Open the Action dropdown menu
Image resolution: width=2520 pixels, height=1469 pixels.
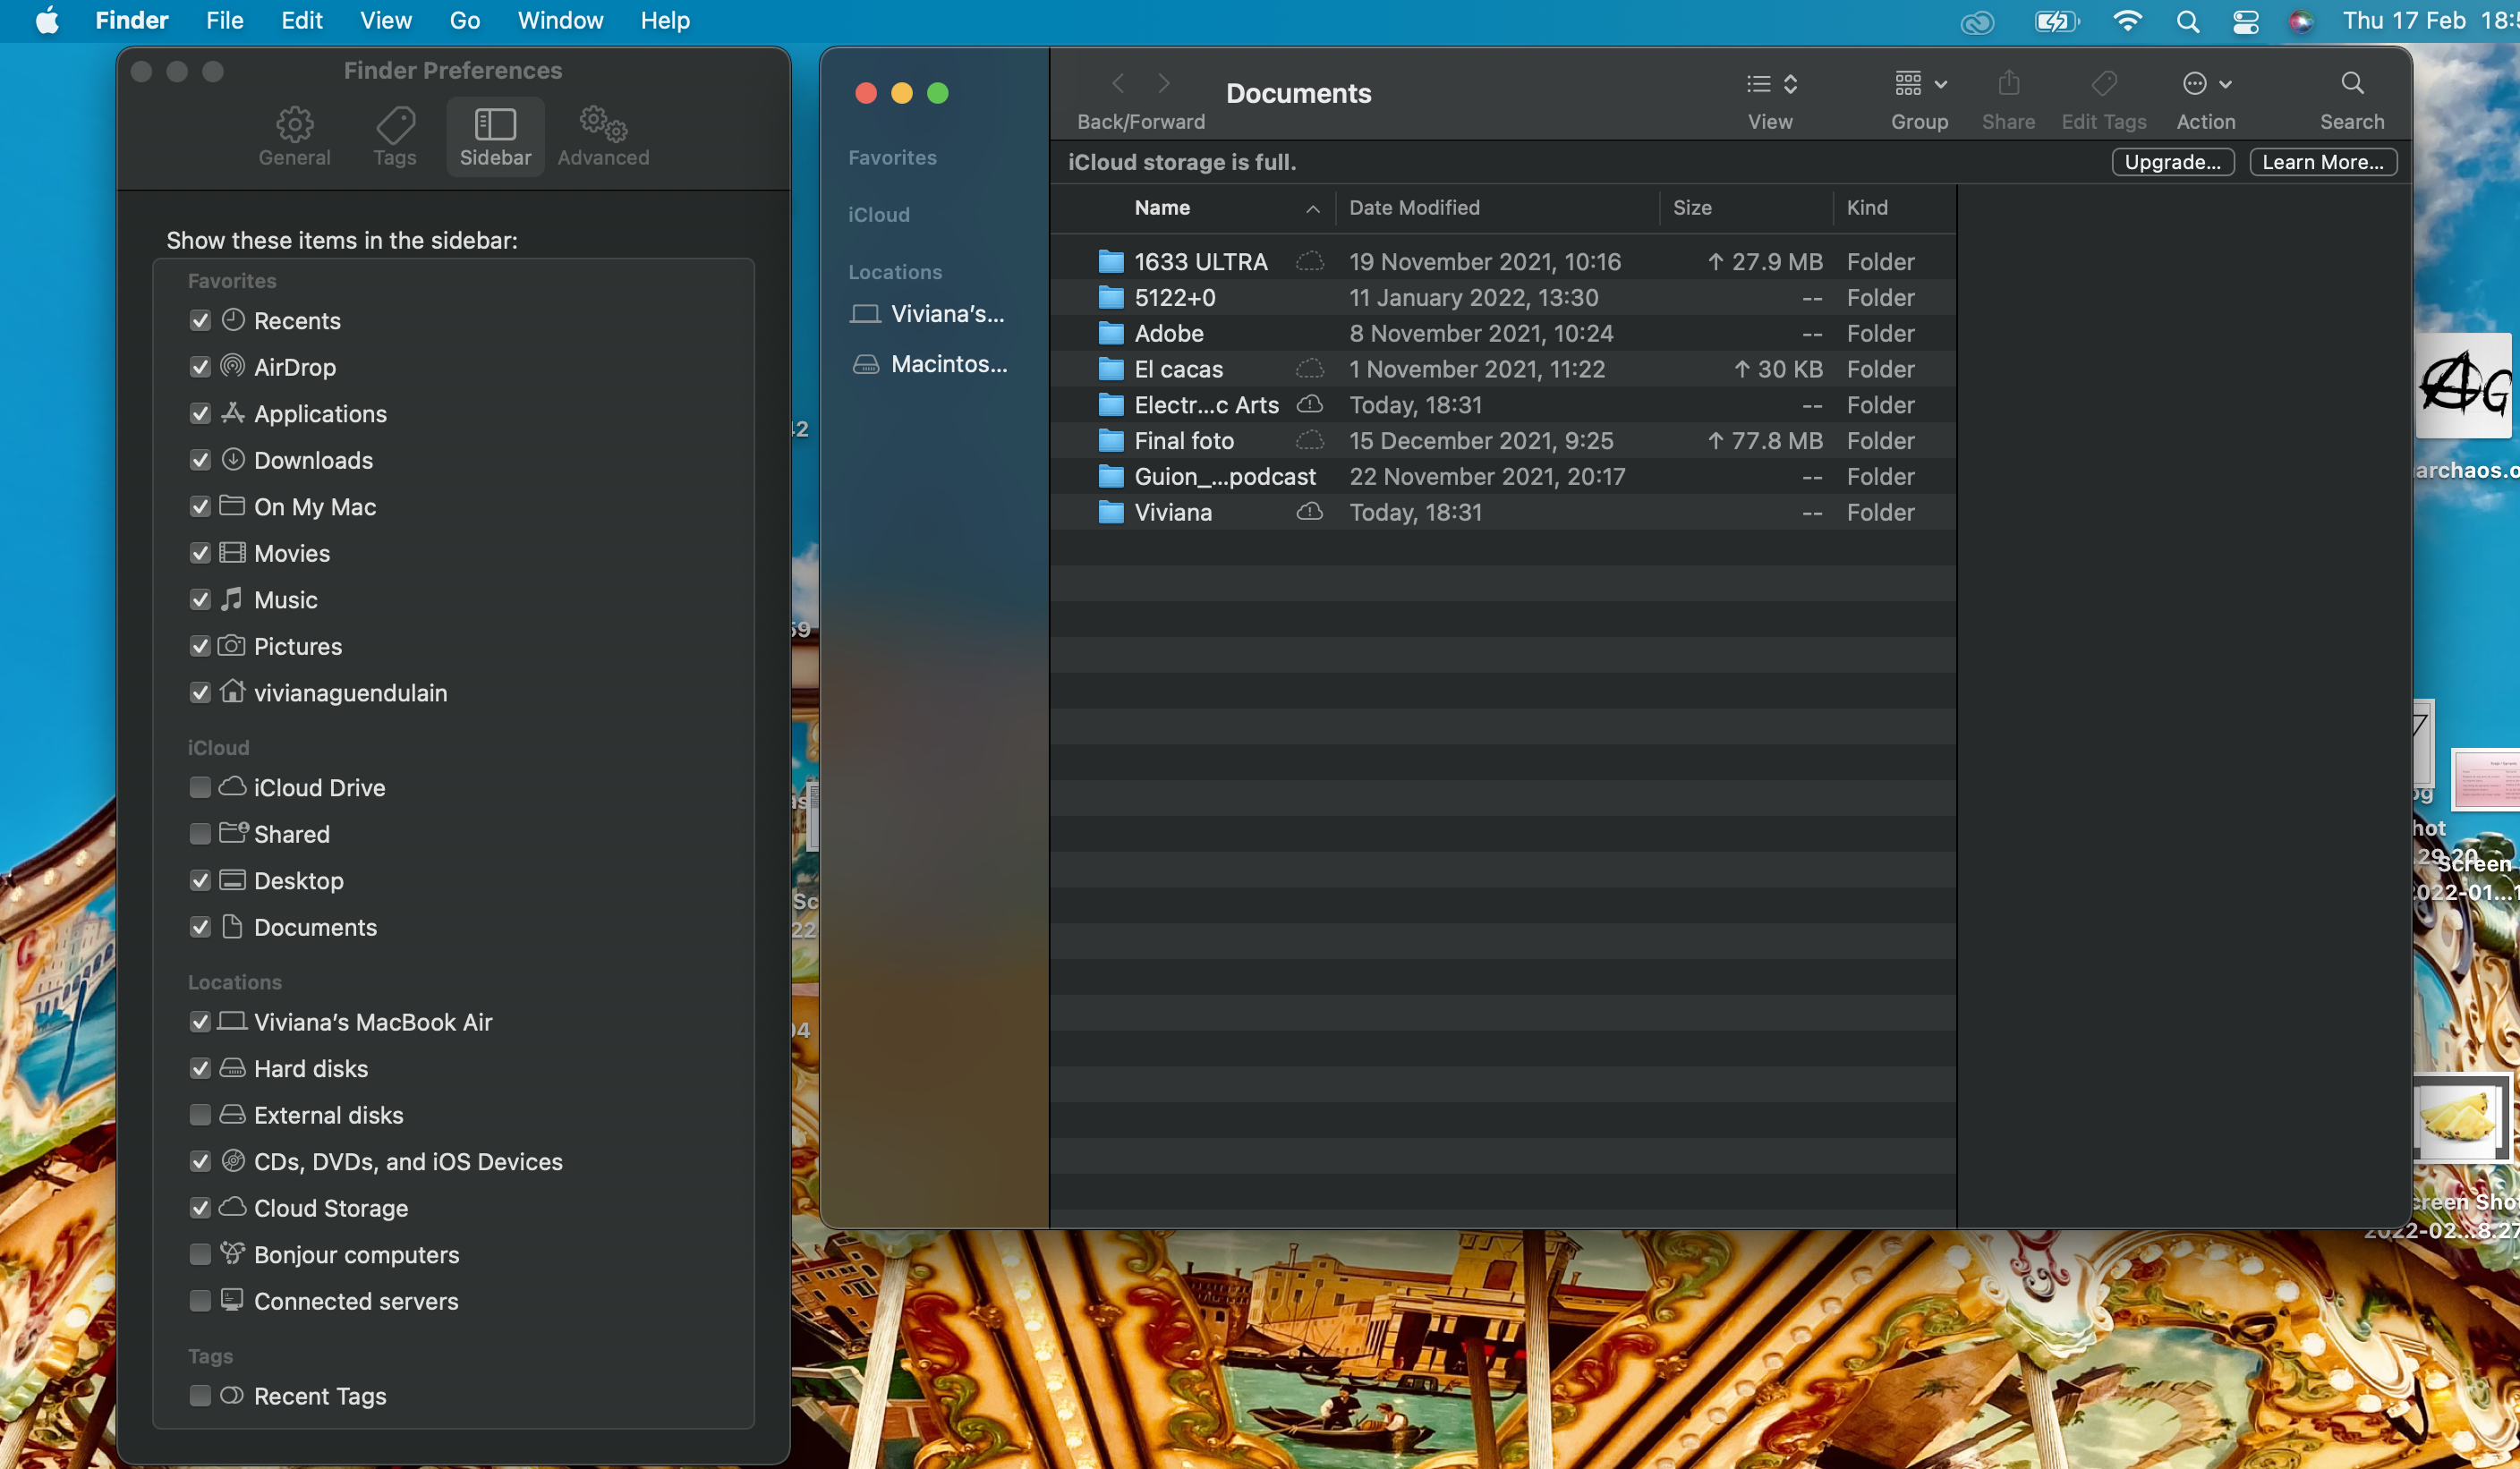tap(2206, 84)
